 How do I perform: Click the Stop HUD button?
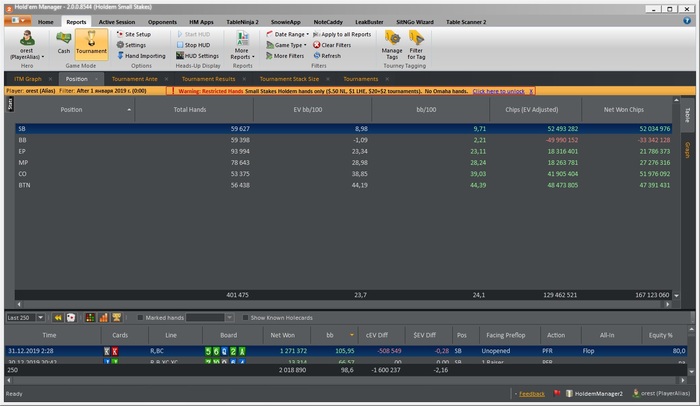coord(193,45)
